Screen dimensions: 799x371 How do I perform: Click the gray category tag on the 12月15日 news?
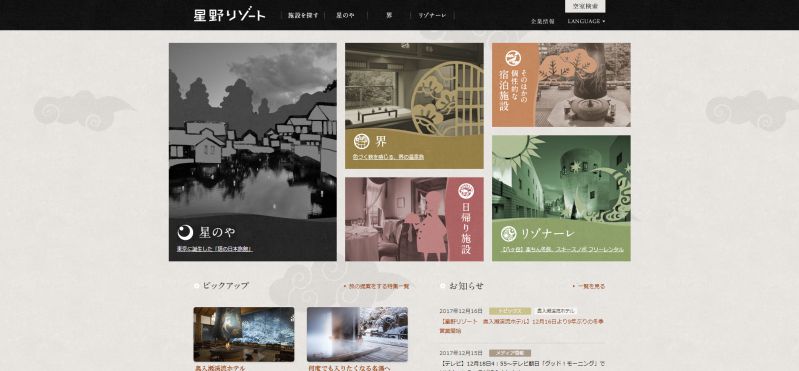pyautogui.click(x=510, y=353)
